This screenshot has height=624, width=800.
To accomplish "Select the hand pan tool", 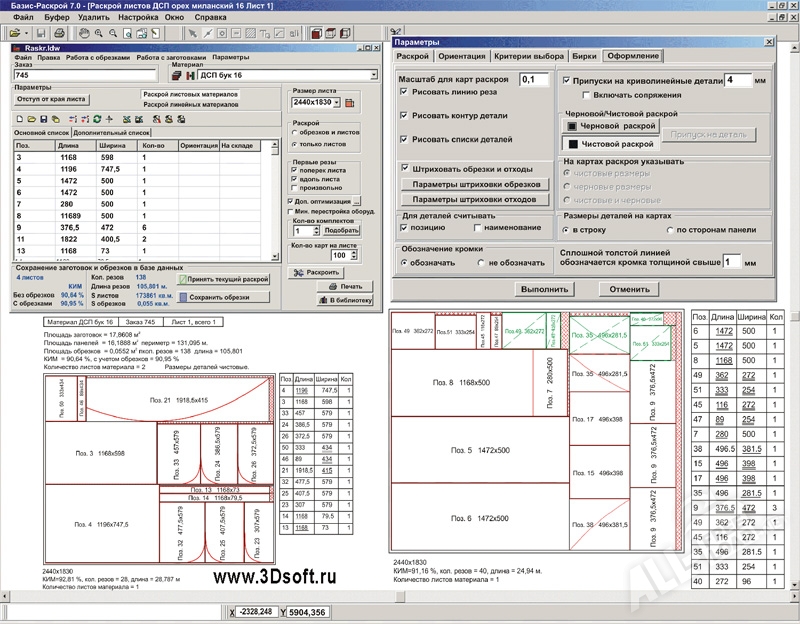I will (x=85, y=33).
